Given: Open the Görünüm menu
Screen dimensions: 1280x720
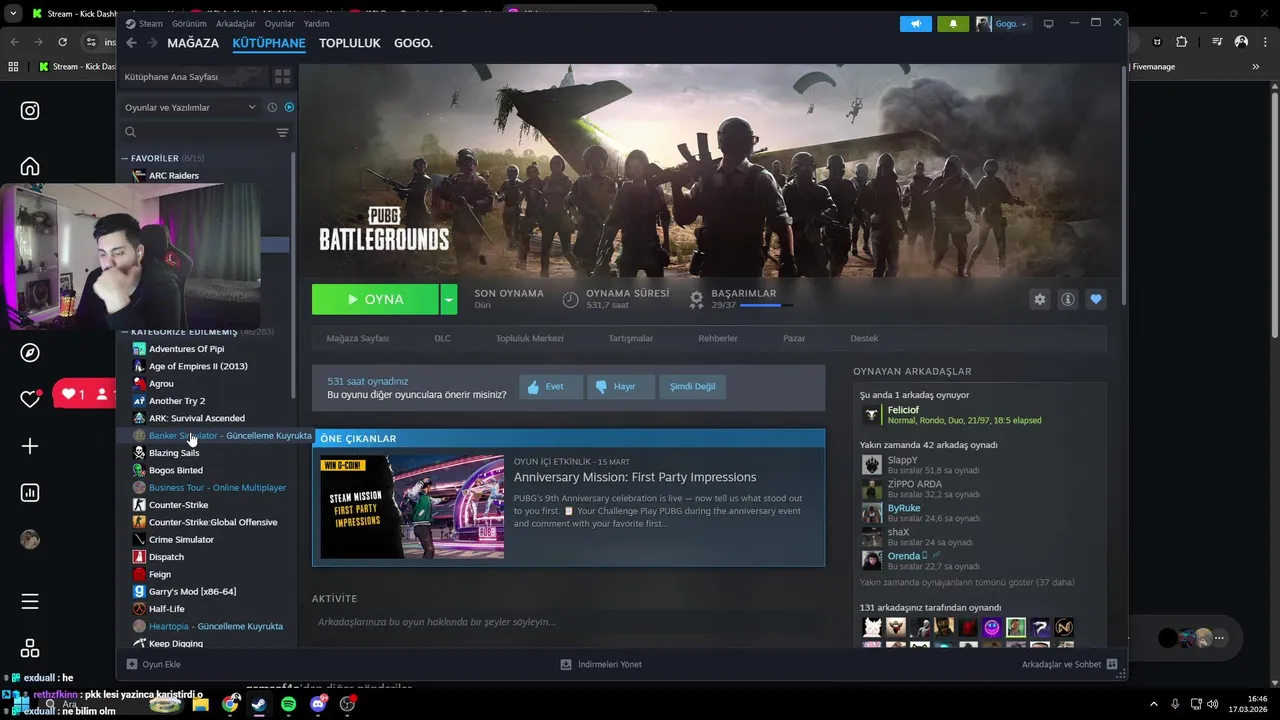Looking at the screenshot, I should (x=189, y=23).
